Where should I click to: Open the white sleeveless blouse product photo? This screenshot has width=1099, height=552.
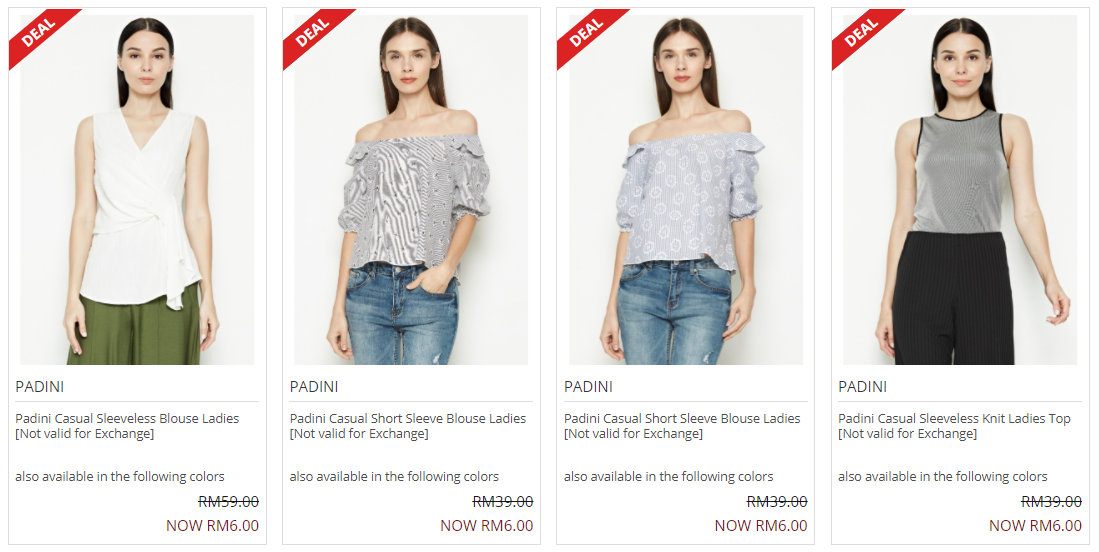(137, 189)
